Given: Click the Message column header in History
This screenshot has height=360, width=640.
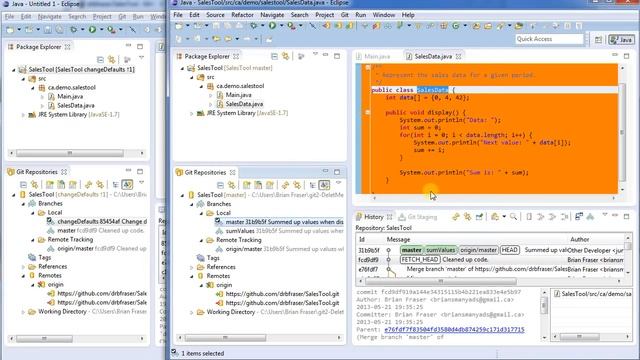Looking at the screenshot, I should click(398, 240).
